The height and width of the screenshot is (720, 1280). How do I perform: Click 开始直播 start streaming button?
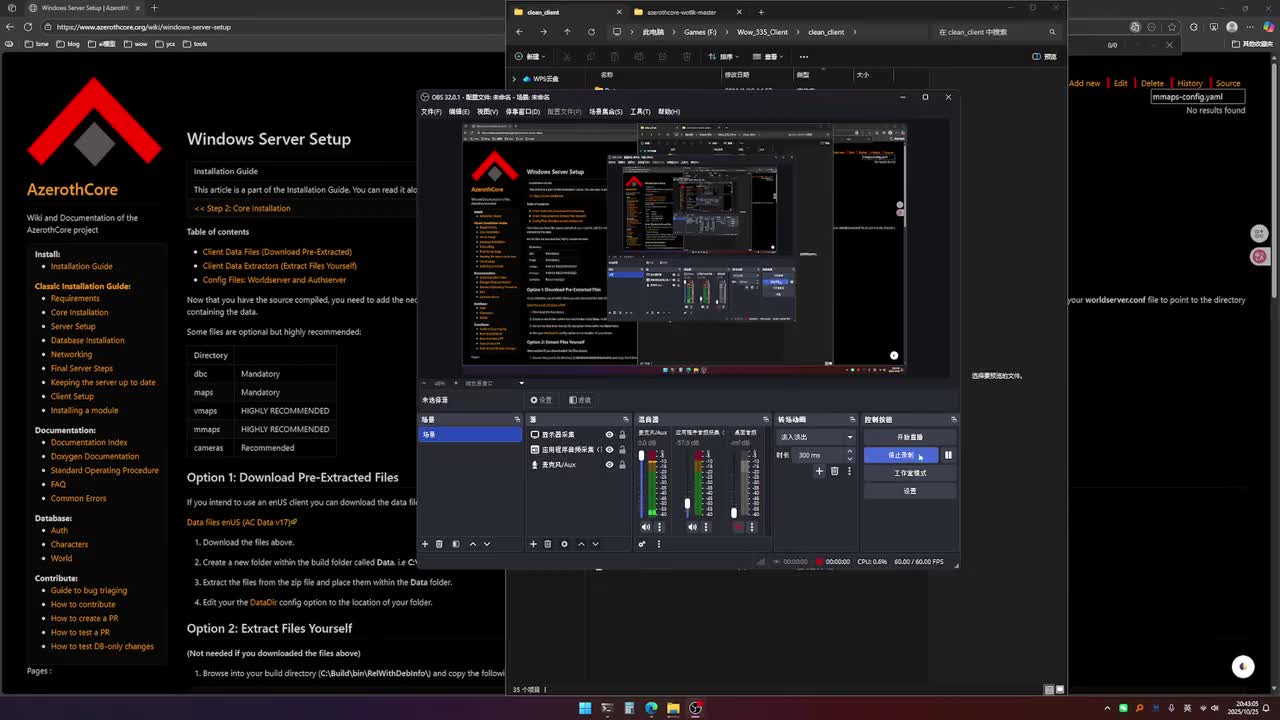pyautogui.click(x=910, y=437)
